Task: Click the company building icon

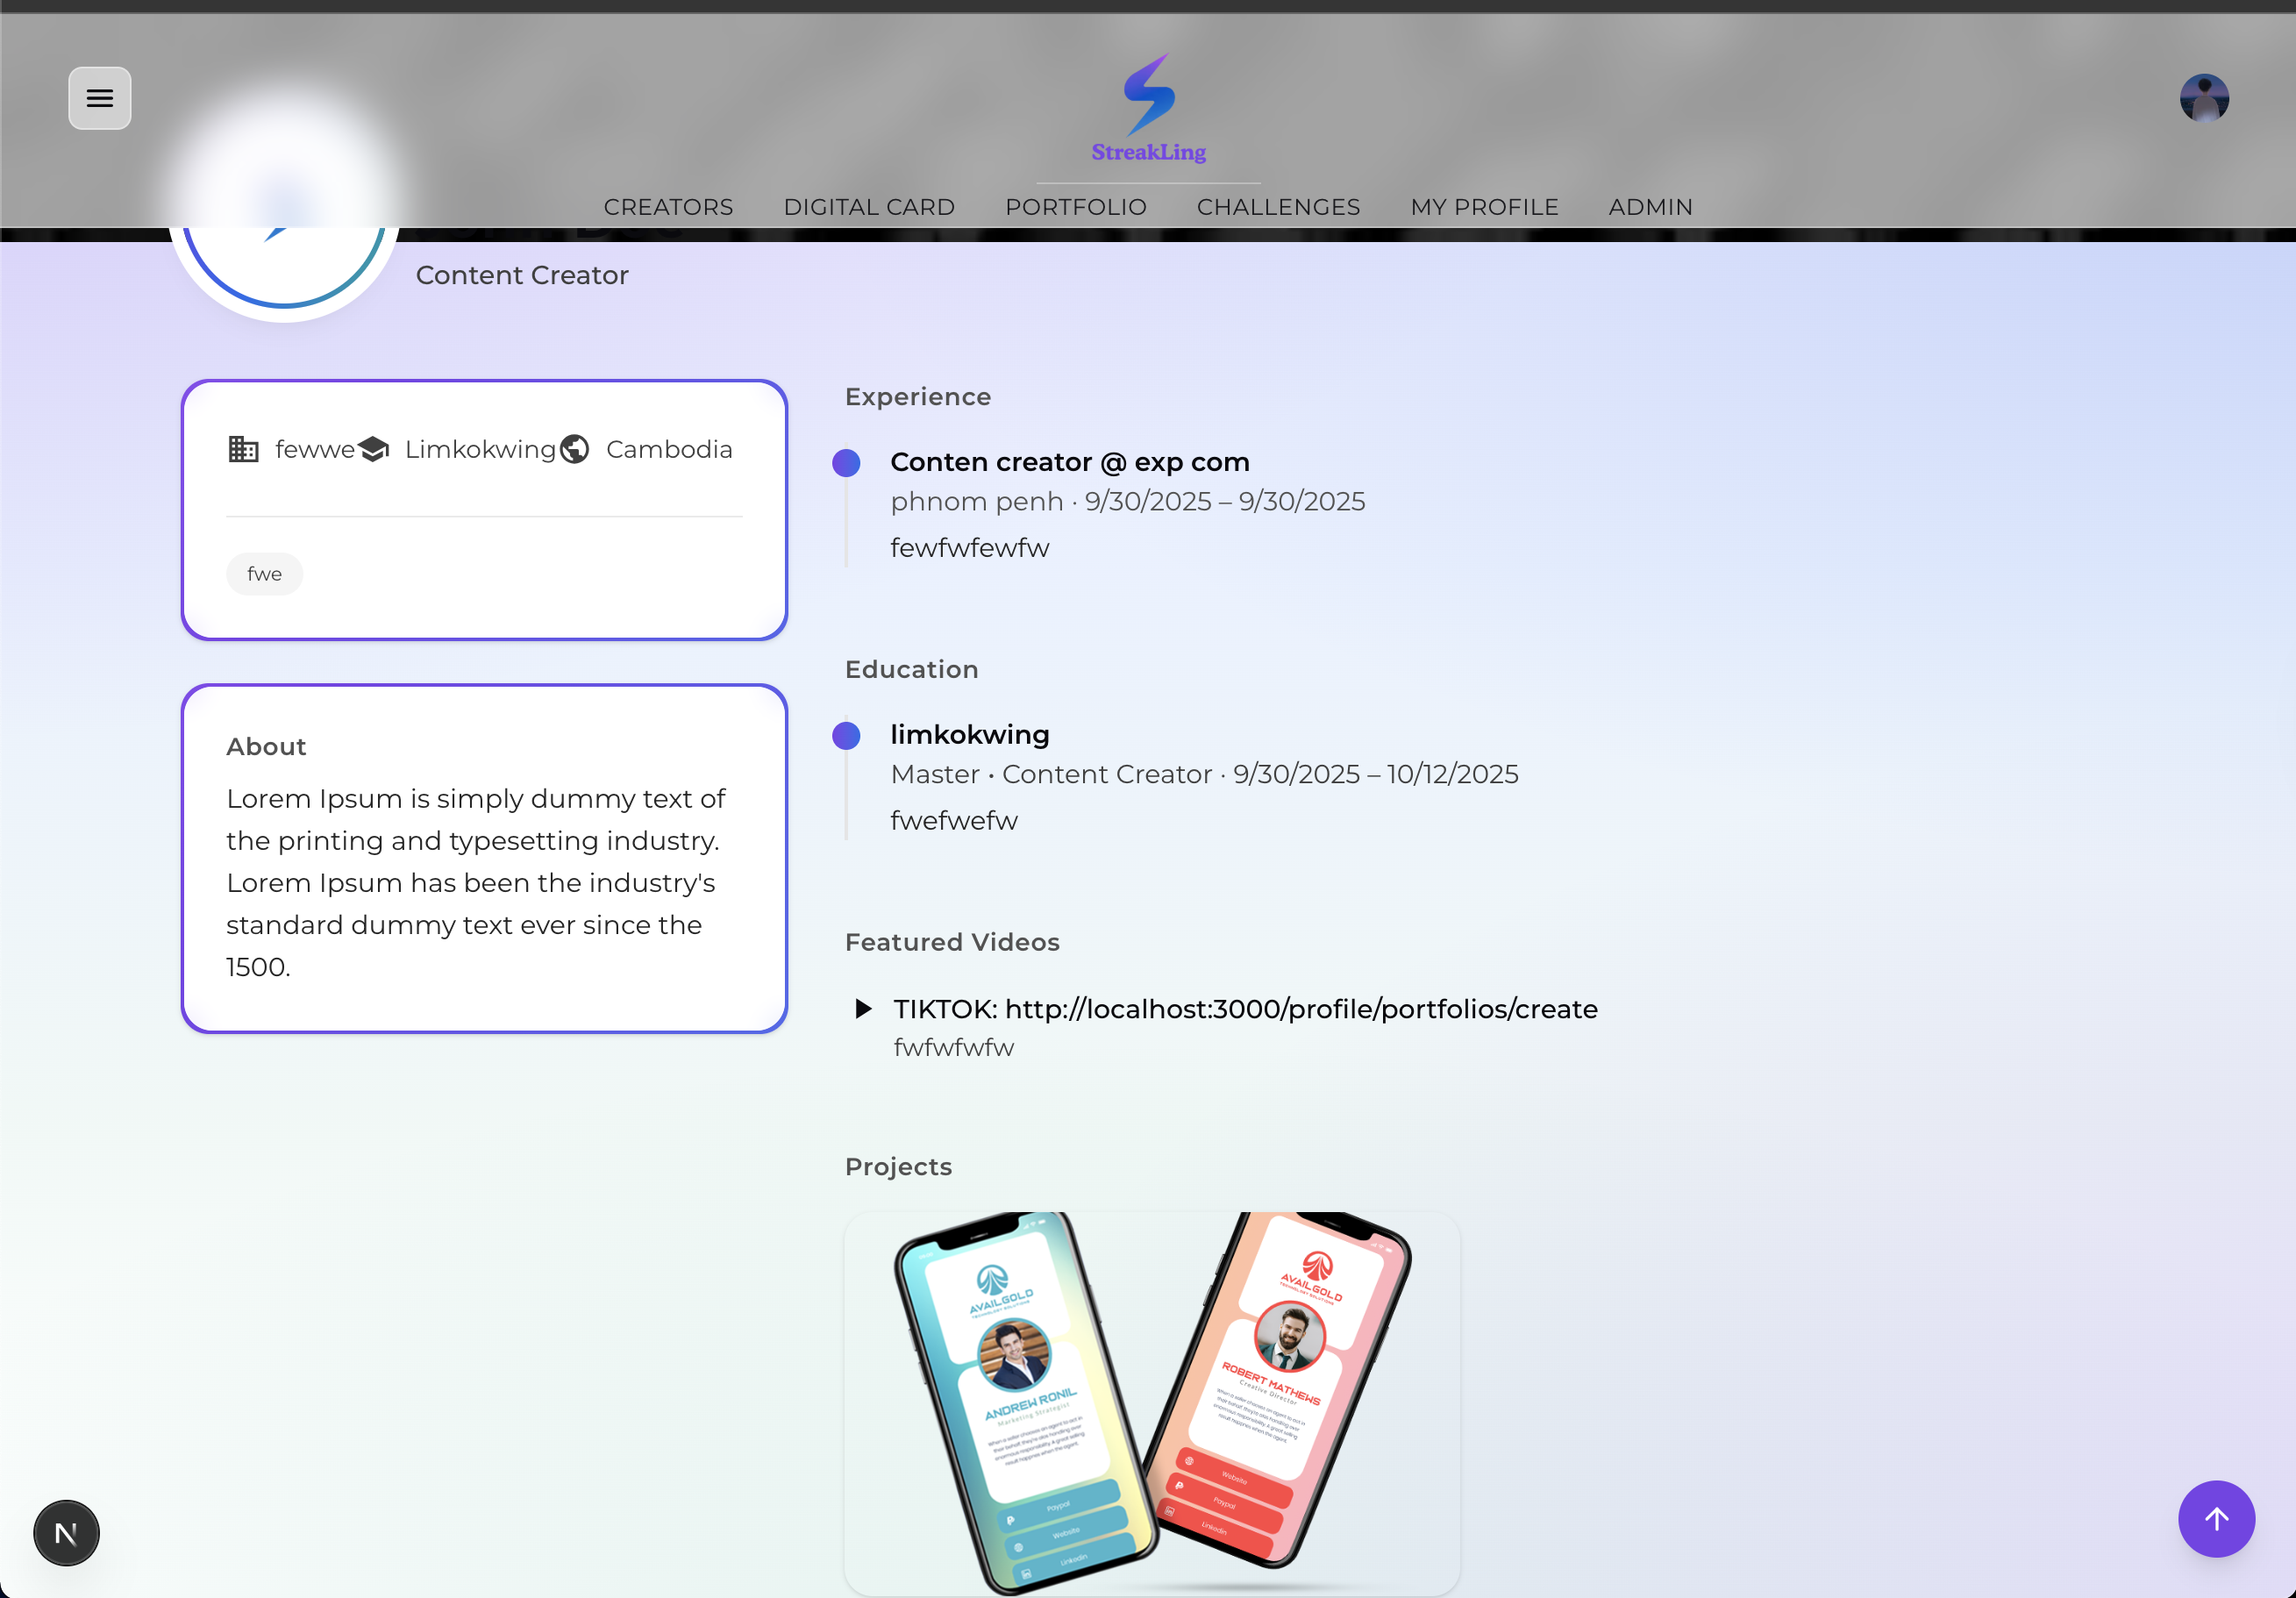Action: (243, 449)
